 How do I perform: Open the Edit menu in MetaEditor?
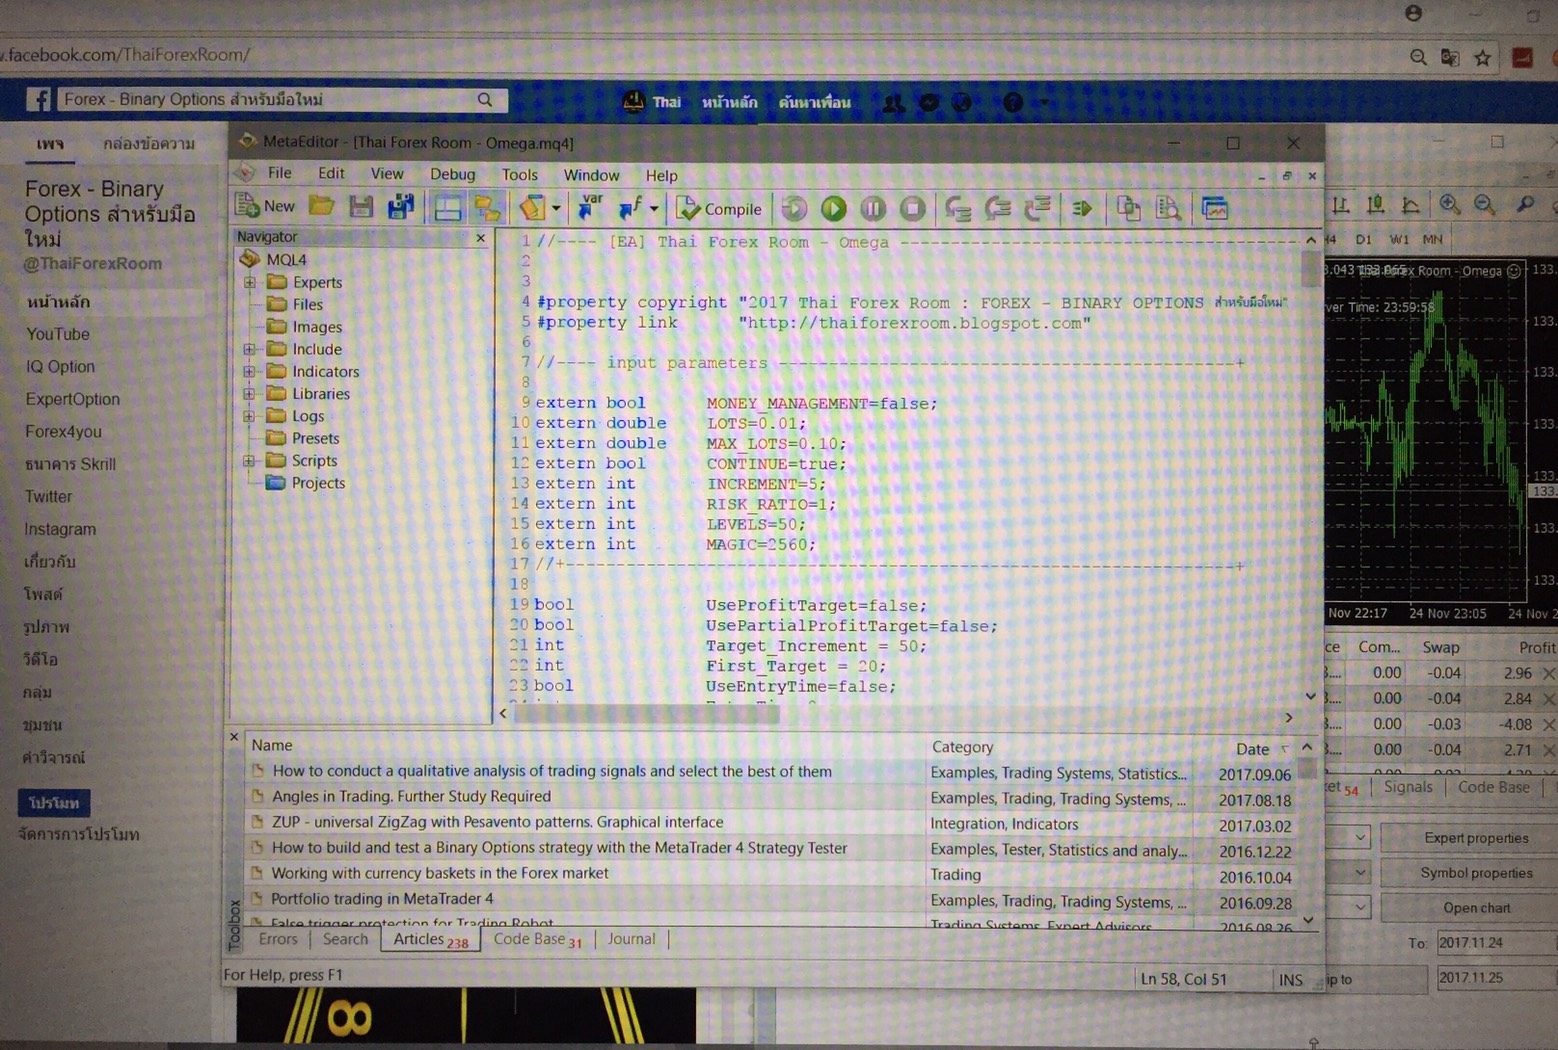click(x=331, y=173)
